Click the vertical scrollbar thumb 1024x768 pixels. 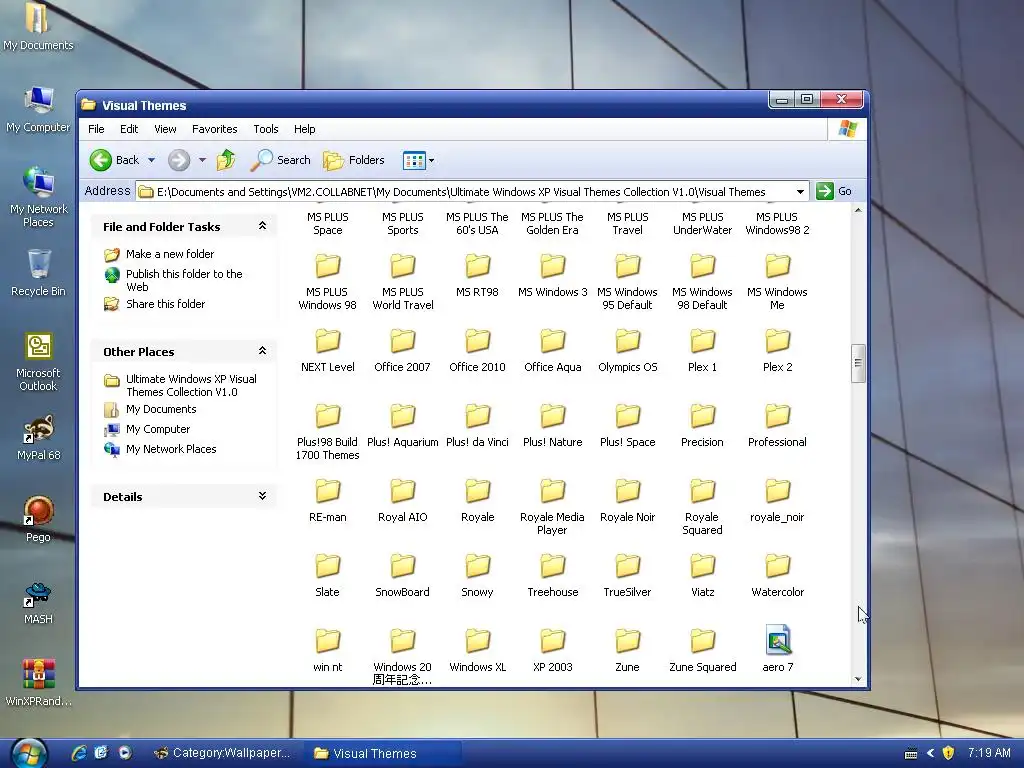click(858, 363)
